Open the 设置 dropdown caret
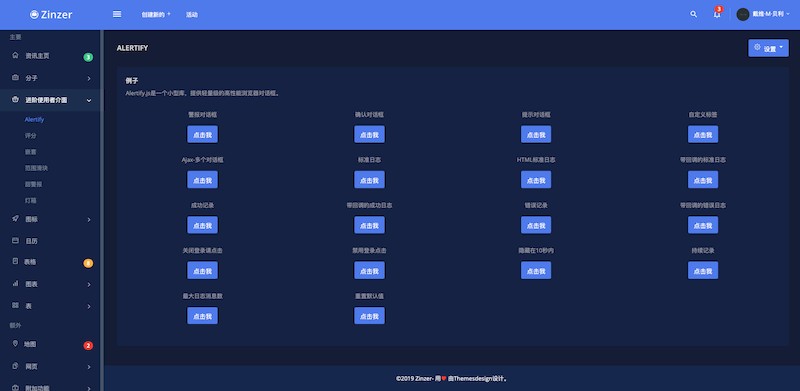 (x=781, y=47)
